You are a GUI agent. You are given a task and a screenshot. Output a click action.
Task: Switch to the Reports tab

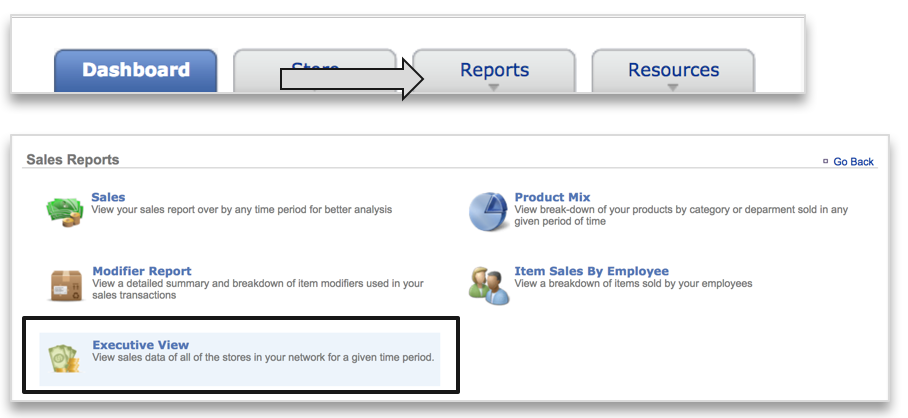494,70
